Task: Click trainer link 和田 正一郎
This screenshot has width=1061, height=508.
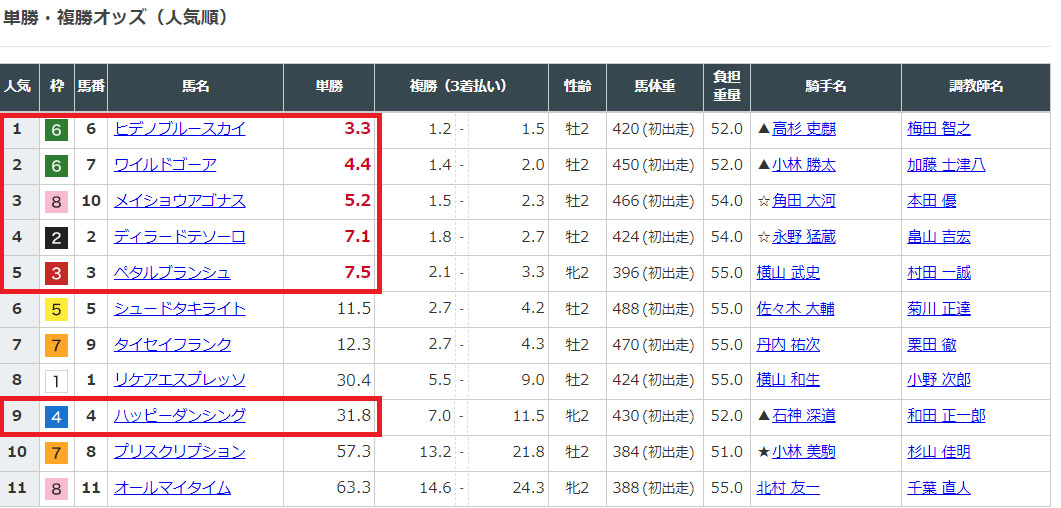Action: pos(945,416)
